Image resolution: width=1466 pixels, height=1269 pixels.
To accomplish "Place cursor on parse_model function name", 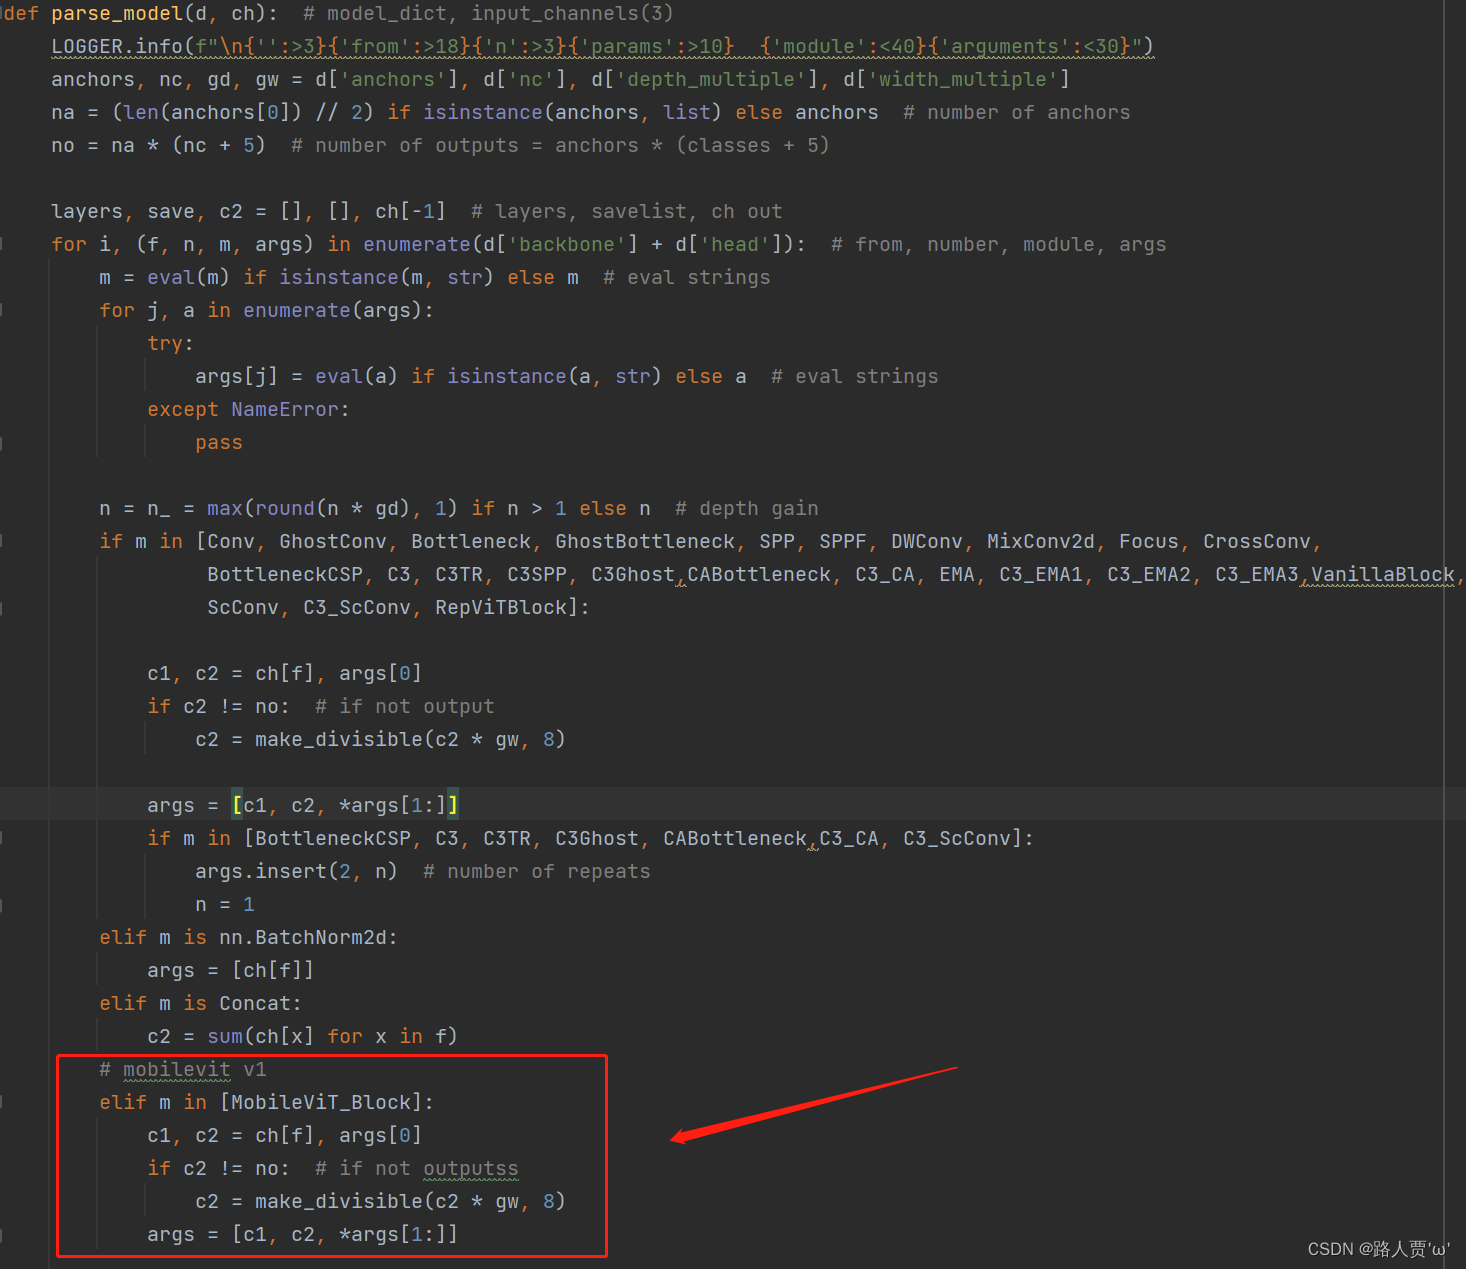I will [x=117, y=13].
